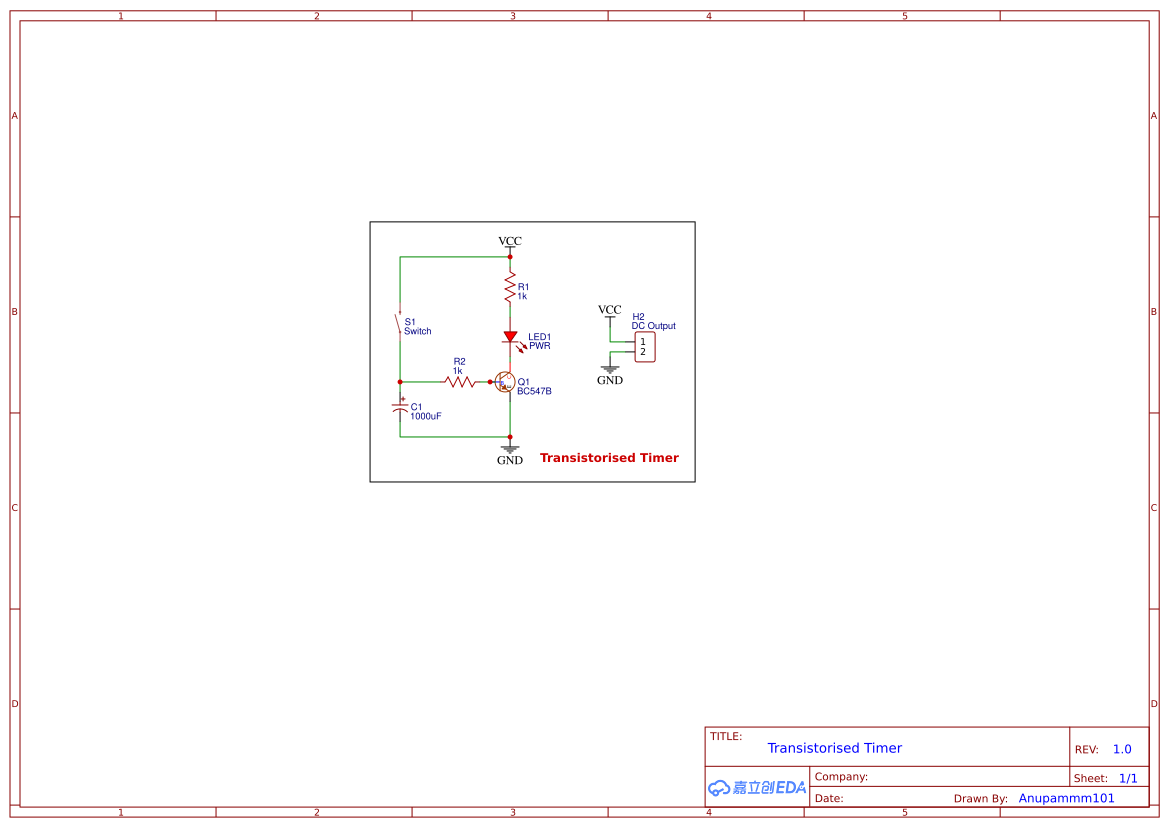Click the VCC label above the H2 connector
1170x828 pixels.
click(609, 310)
